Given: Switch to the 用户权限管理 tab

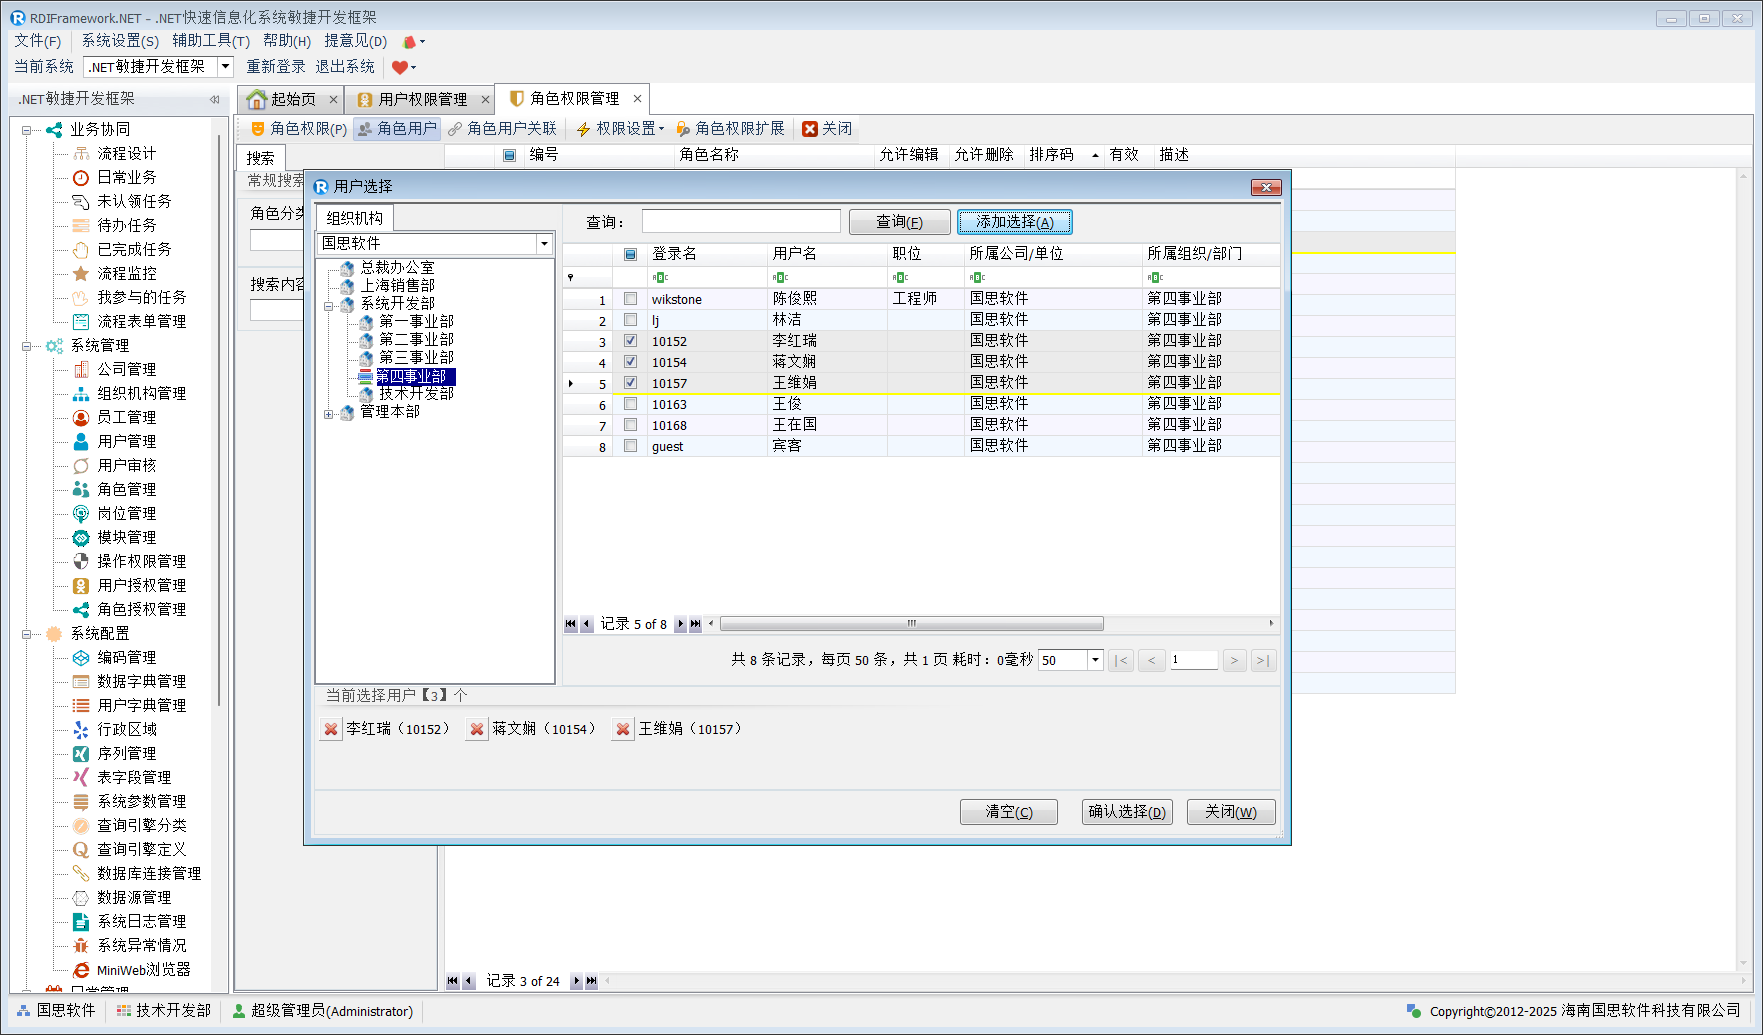Looking at the screenshot, I should tap(422, 99).
